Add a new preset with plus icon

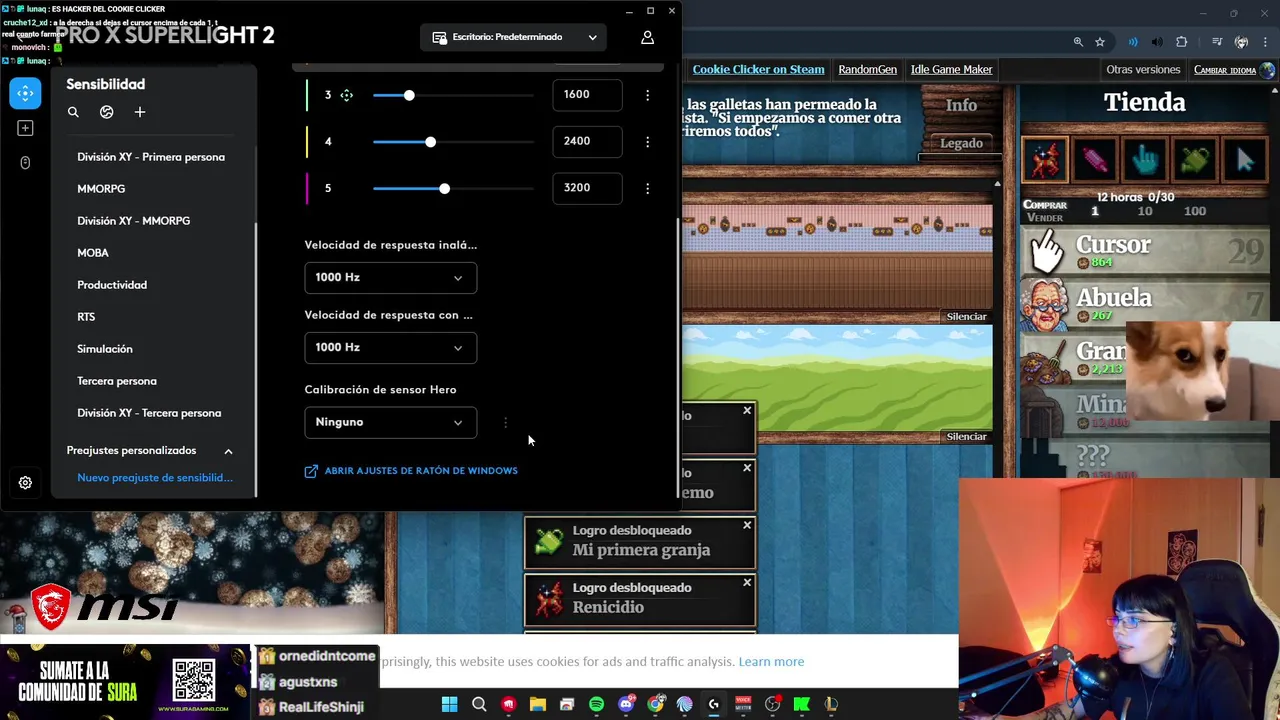click(x=140, y=112)
